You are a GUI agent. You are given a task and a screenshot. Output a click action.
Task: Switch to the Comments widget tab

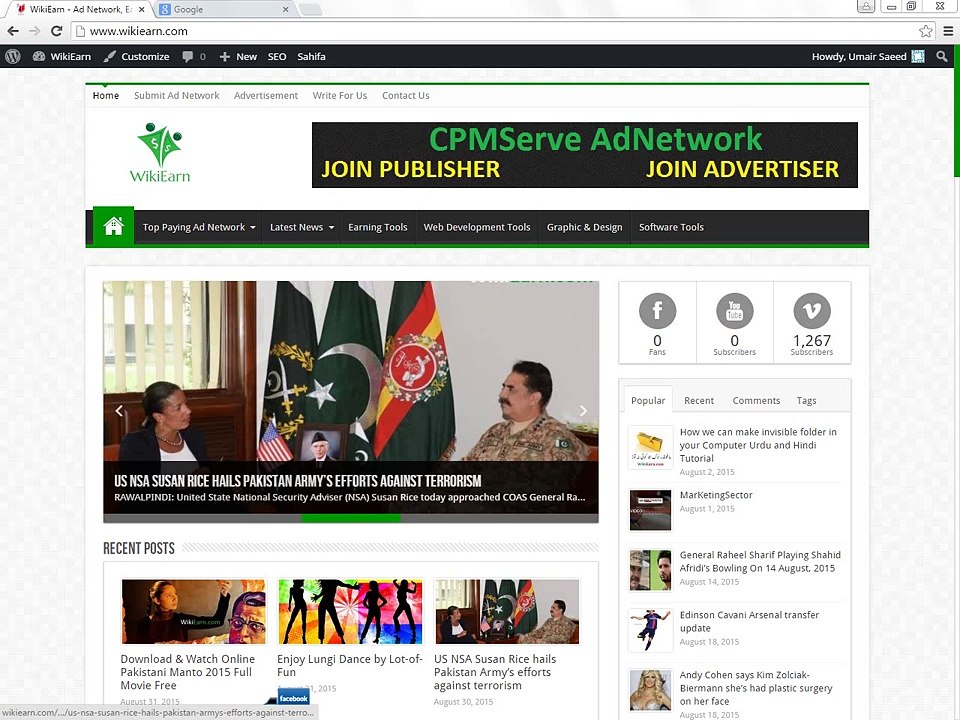(x=756, y=400)
